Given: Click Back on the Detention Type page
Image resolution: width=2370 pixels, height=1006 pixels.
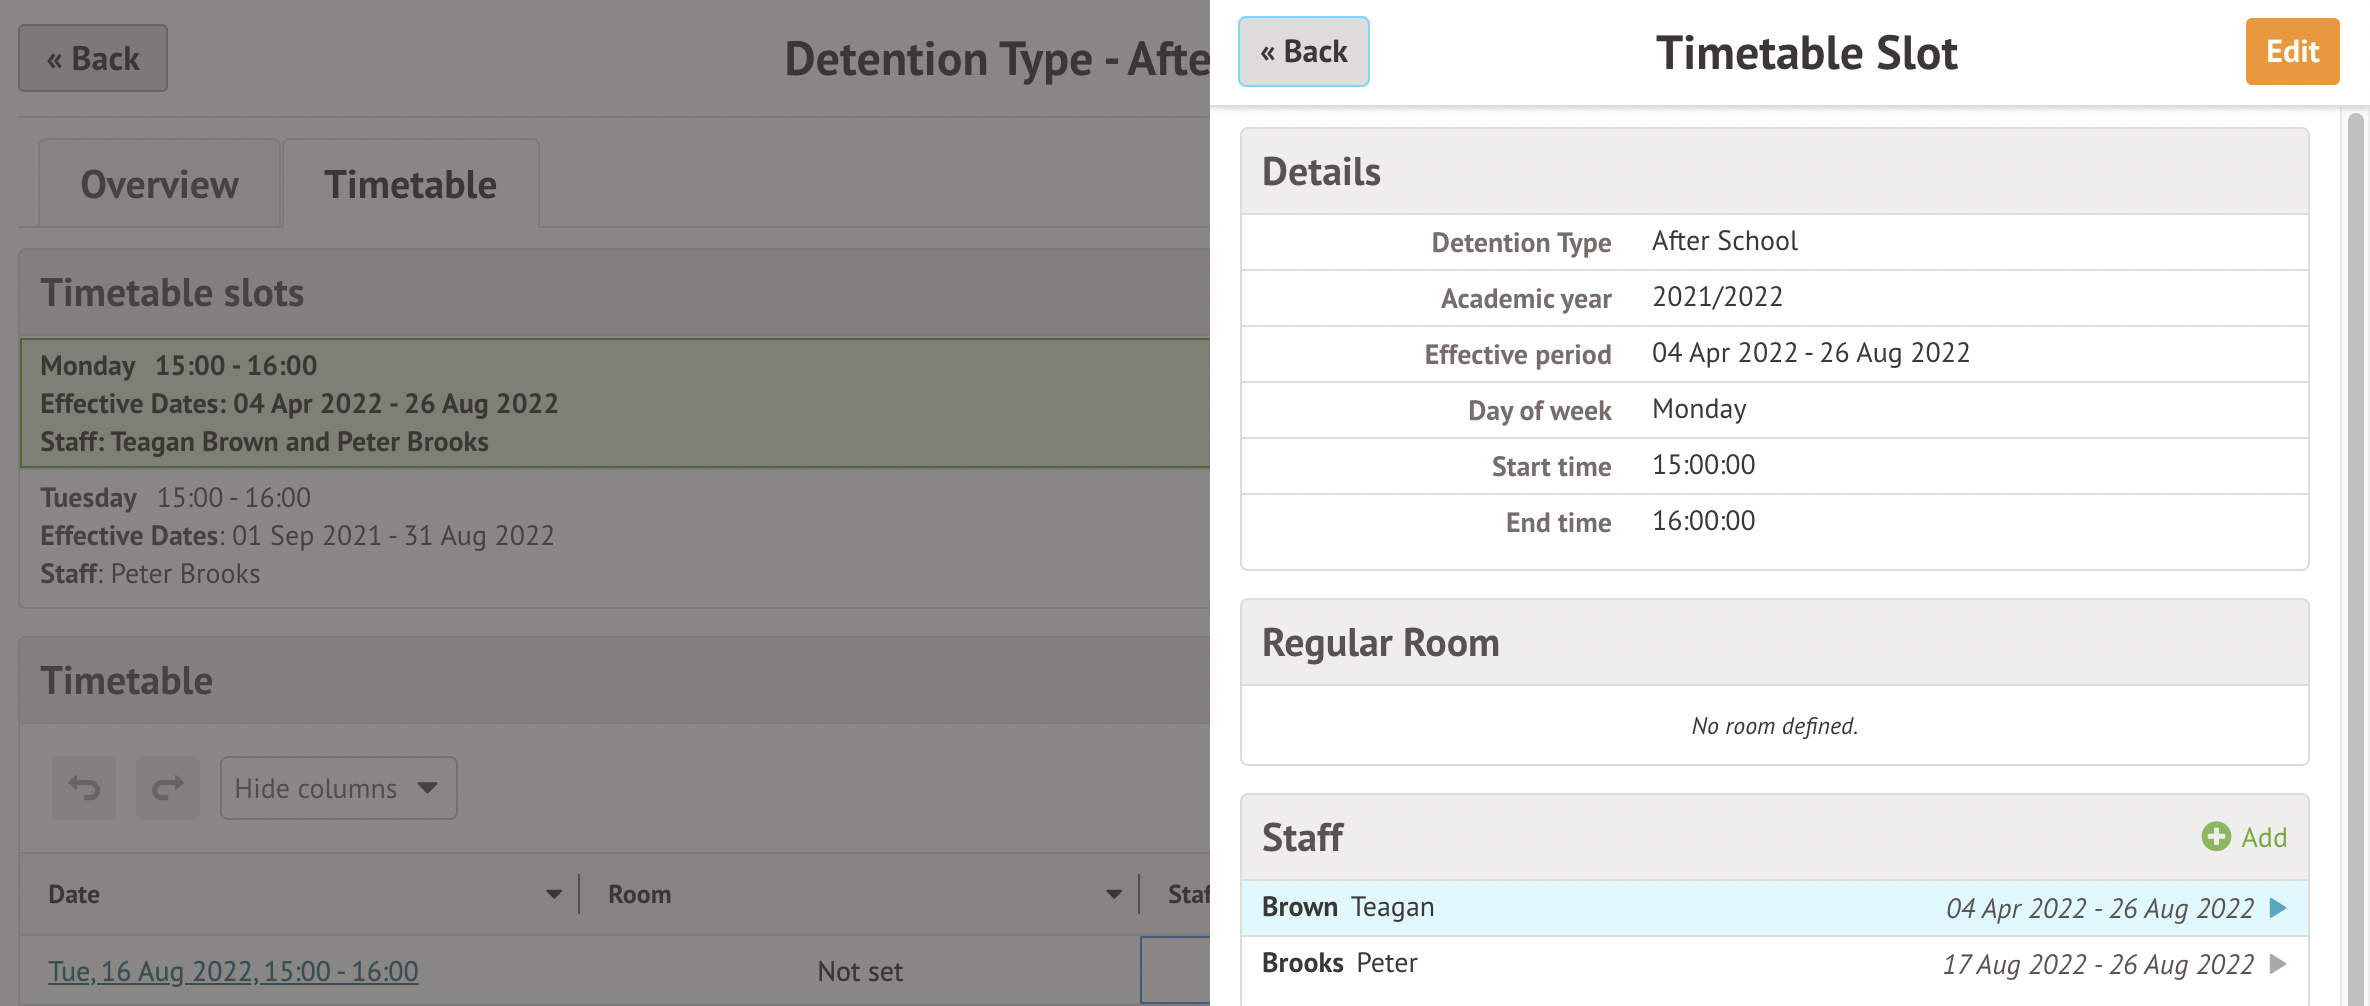Looking at the screenshot, I should (x=93, y=59).
